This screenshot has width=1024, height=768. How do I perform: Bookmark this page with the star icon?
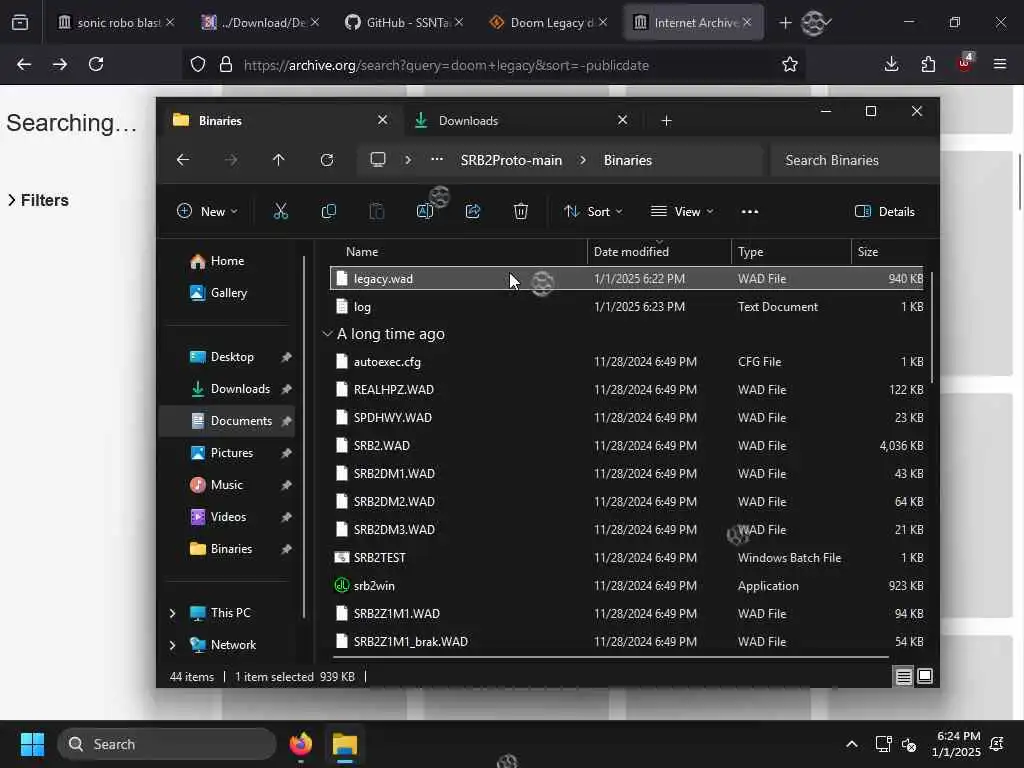click(790, 64)
